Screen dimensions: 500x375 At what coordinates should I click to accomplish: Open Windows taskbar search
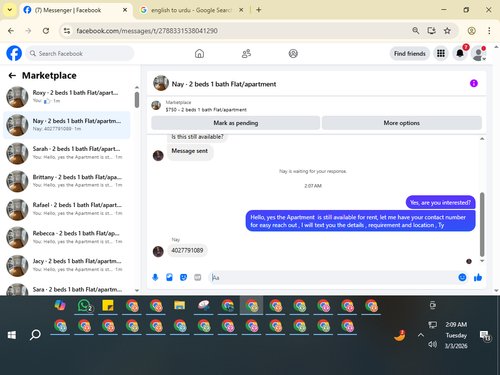35,335
